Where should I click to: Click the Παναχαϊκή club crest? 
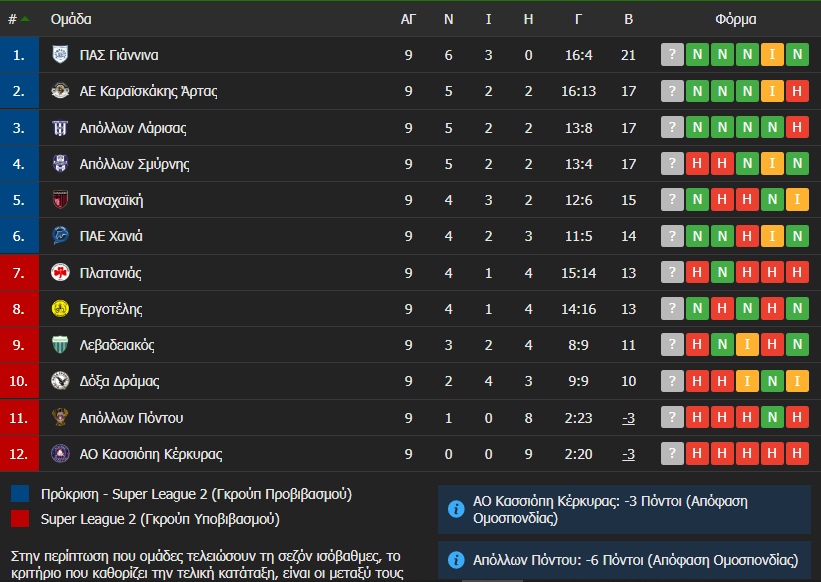point(60,200)
